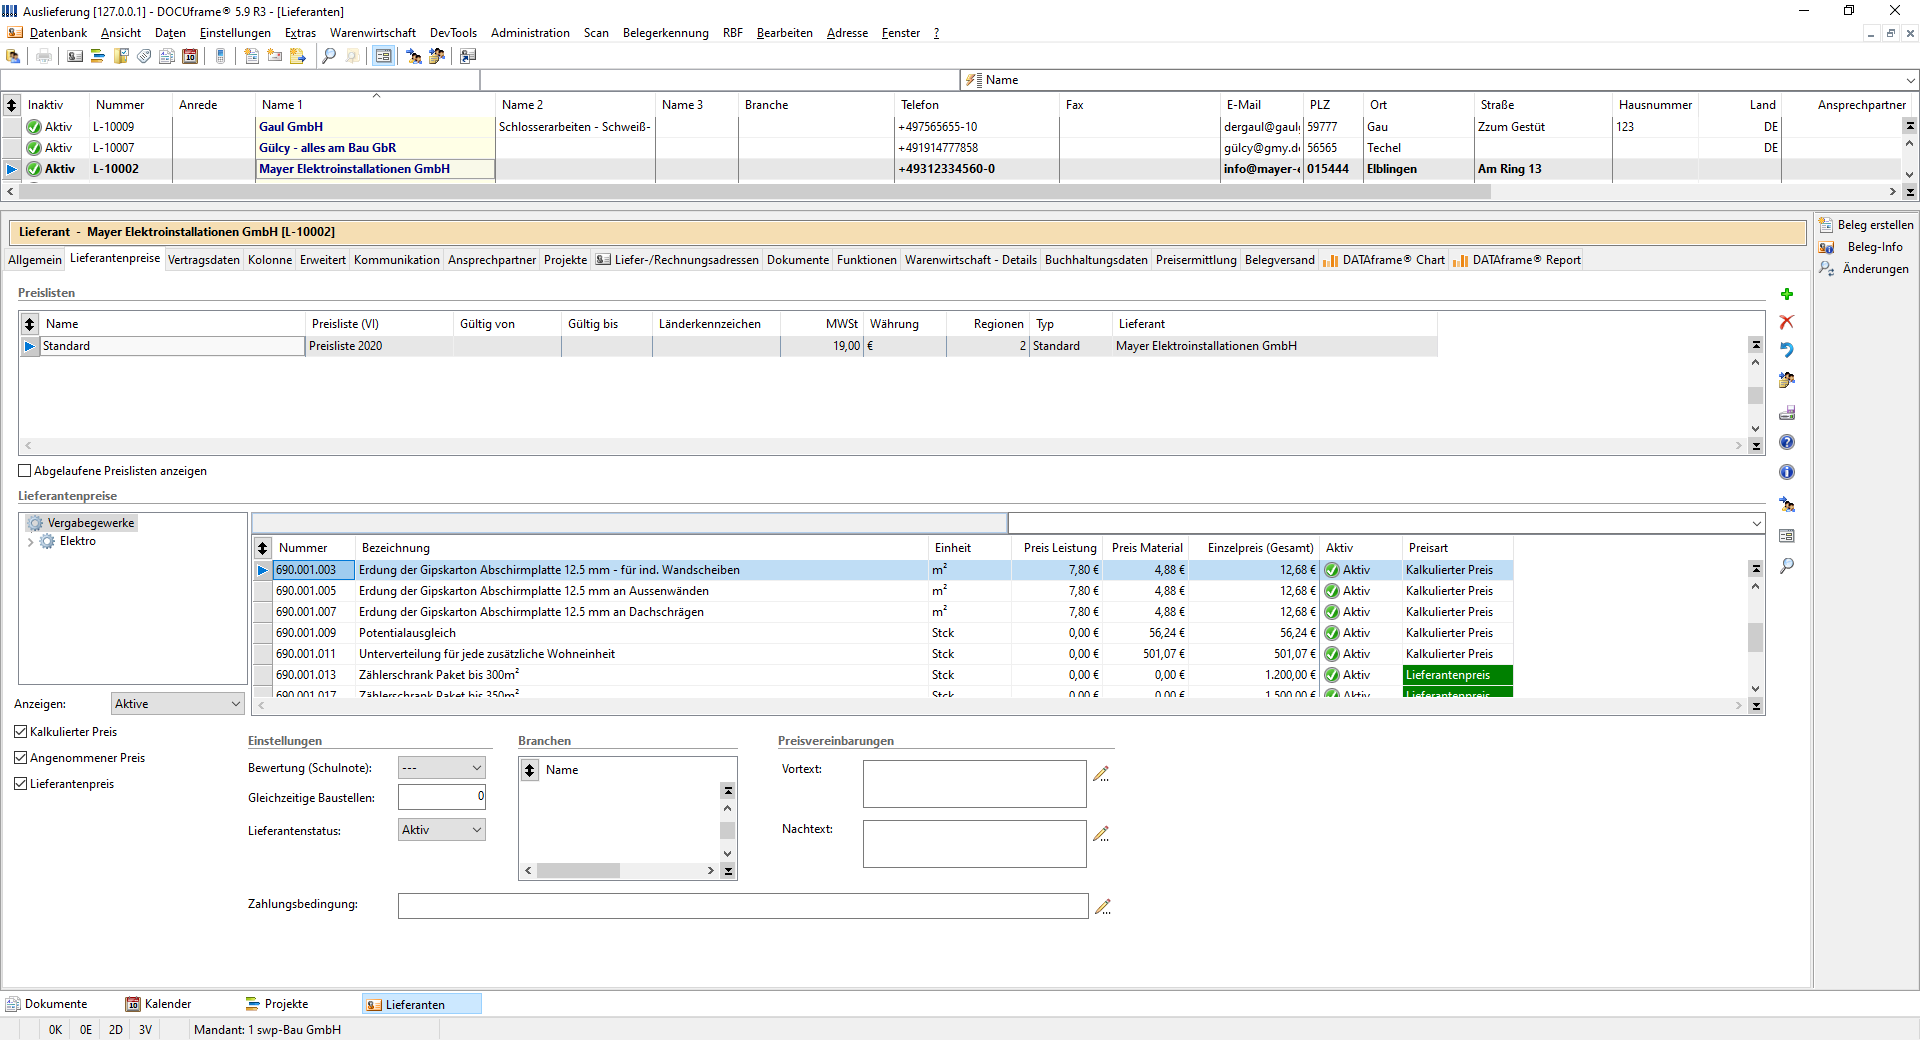Screen dimensions: 1920x1040
Task: Open the Anzeigen dropdown showing Aktive
Action: click(x=177, y=704)
